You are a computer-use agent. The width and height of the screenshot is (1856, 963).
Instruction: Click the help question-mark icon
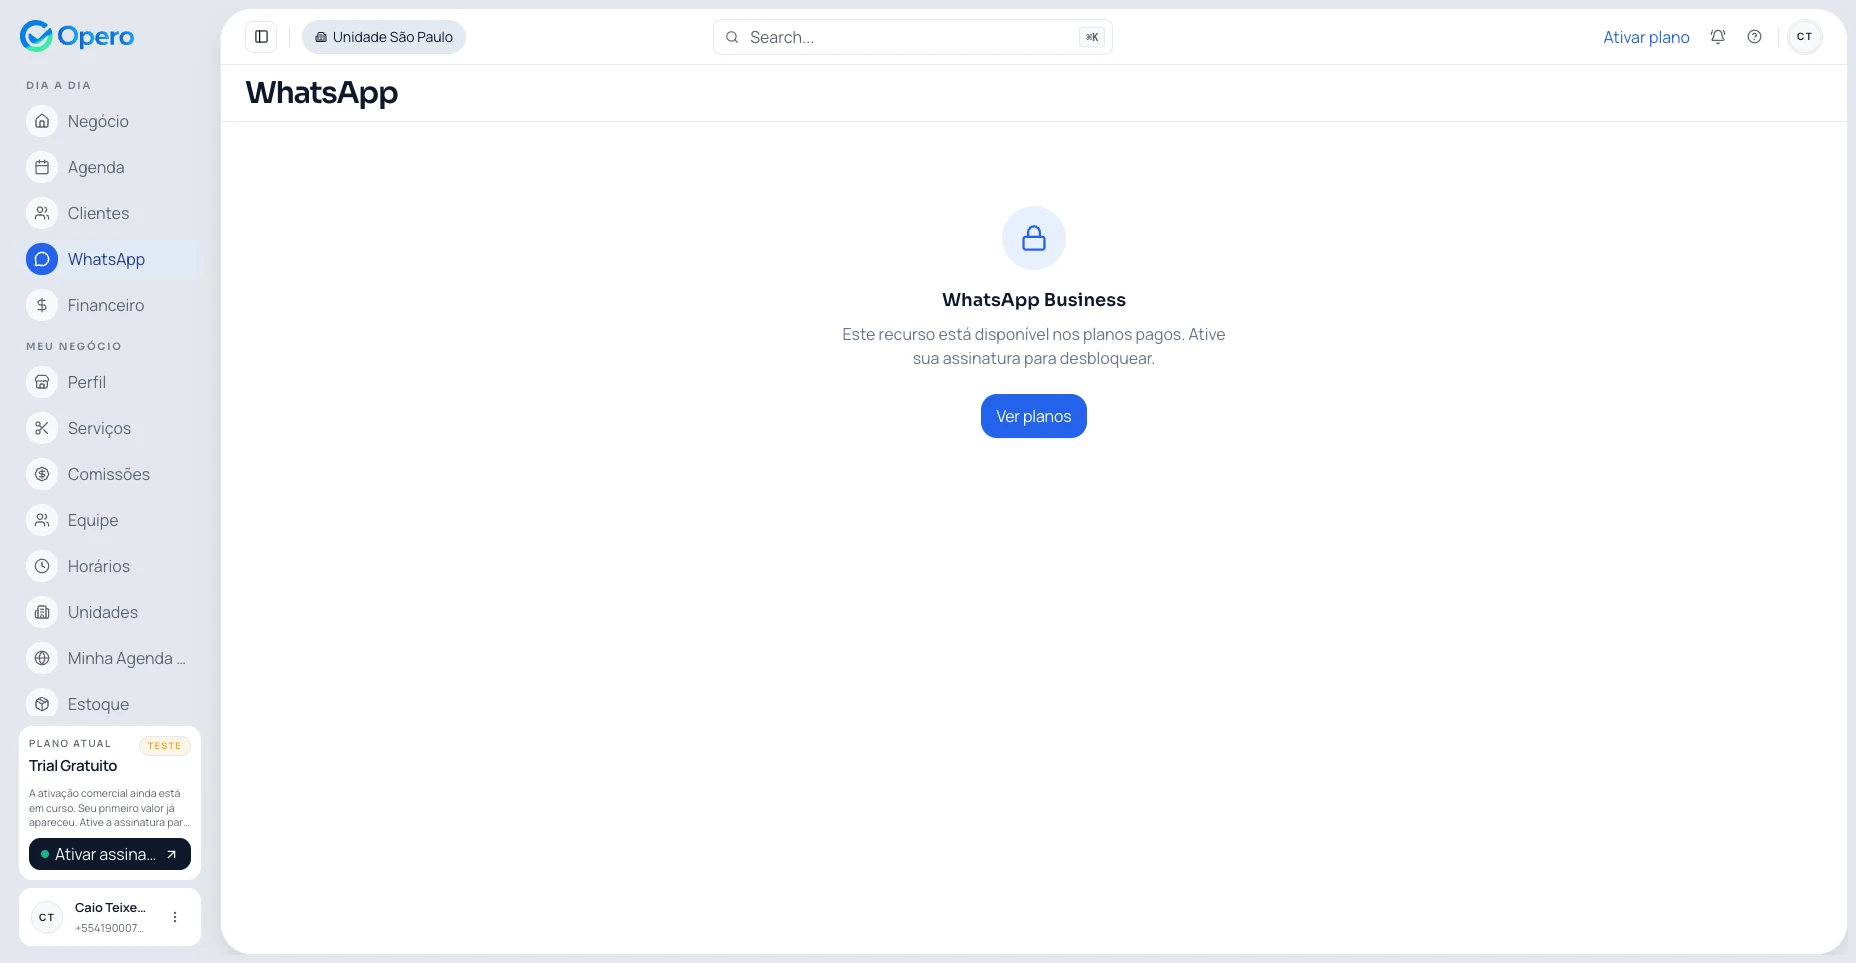pyautogui.click(x=1754, y=37)
